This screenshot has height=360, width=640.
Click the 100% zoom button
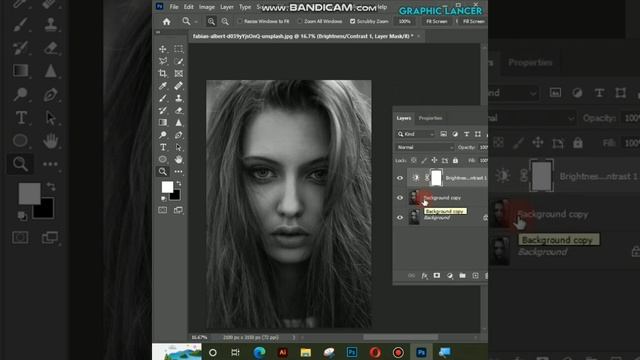[404, 21]
